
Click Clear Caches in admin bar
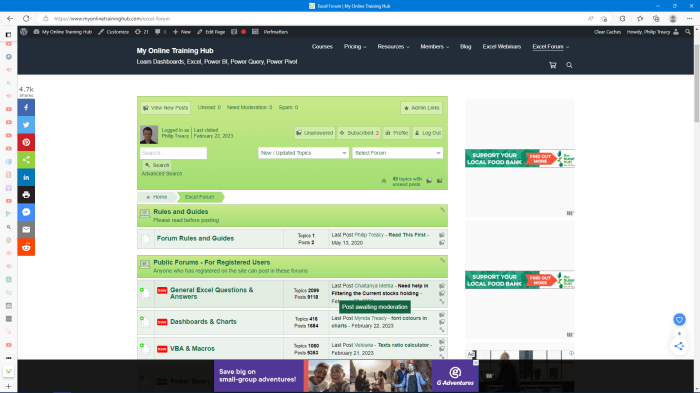[607, 32]
